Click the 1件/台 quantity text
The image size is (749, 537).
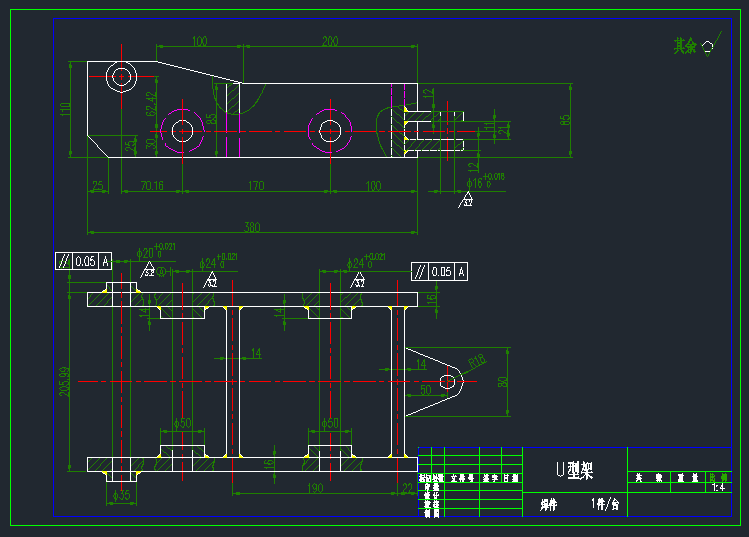[605, 504]
